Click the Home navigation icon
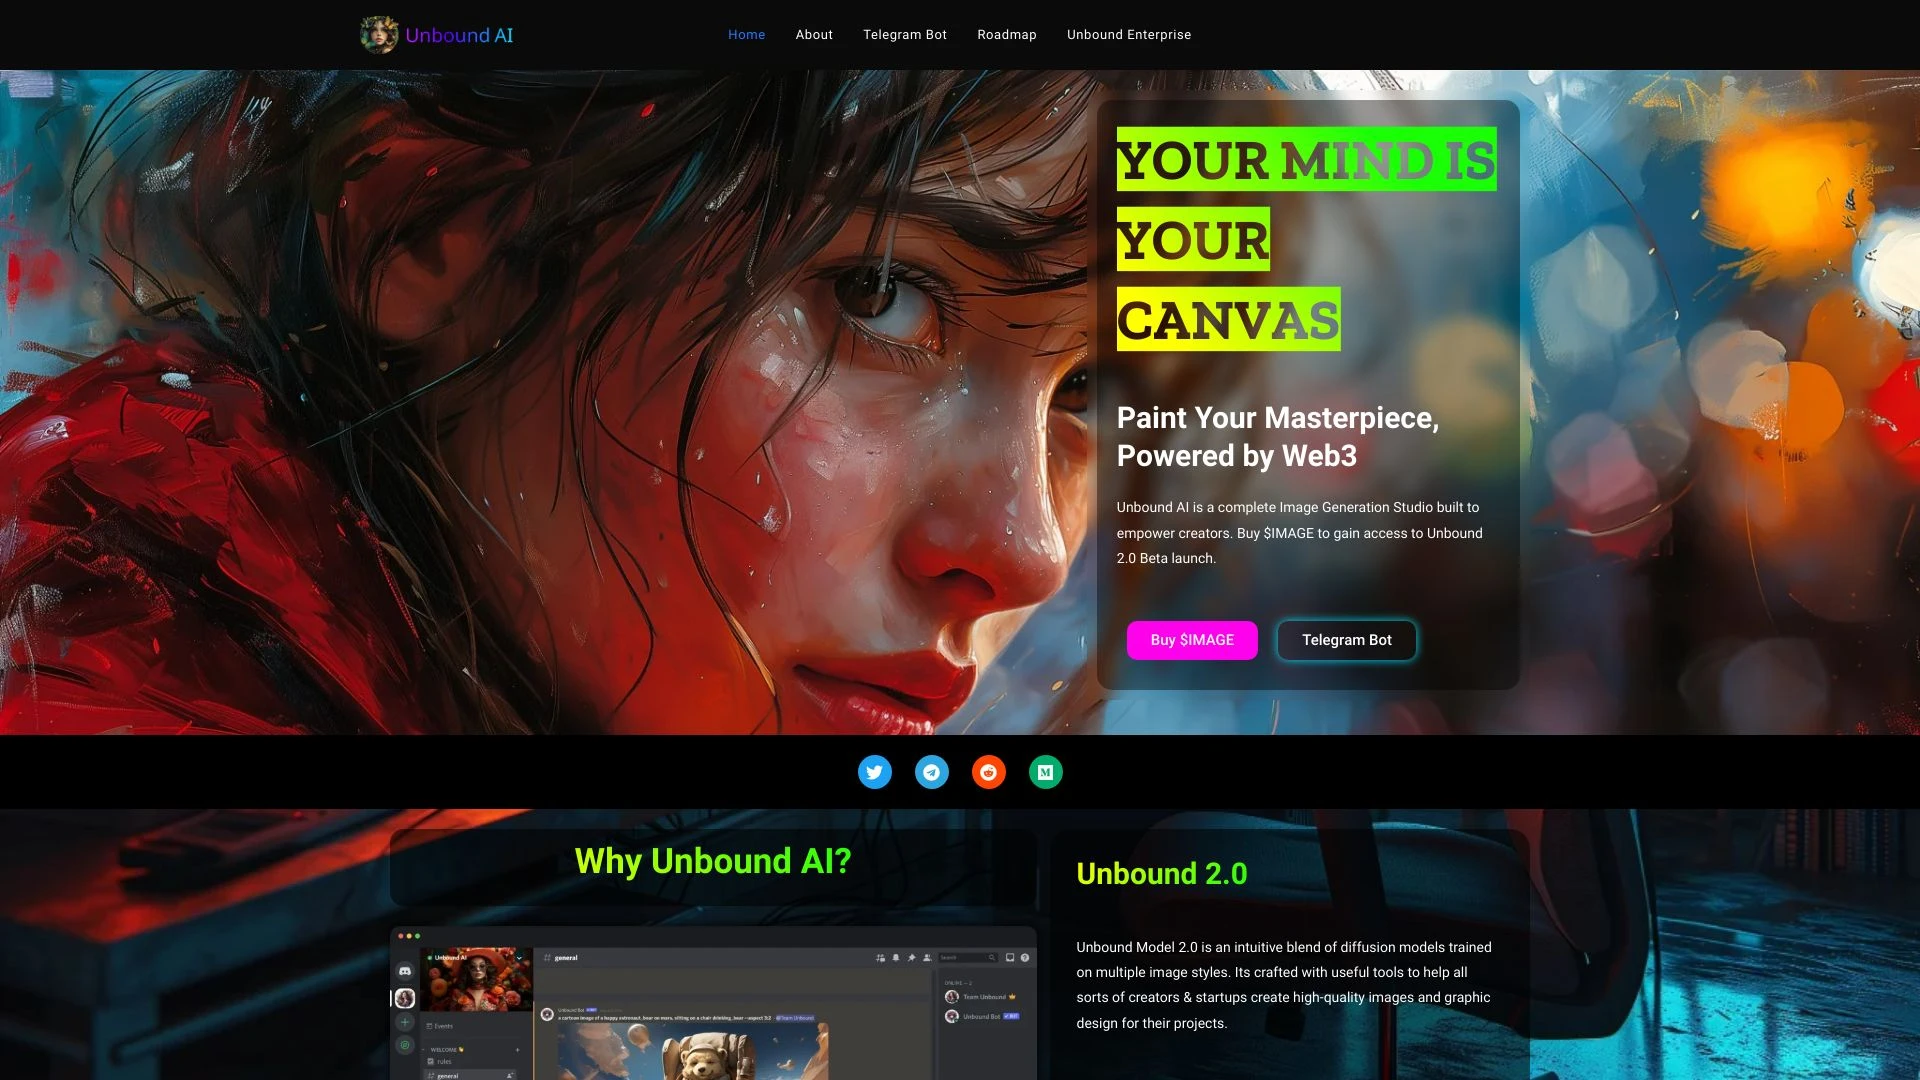The width and height of the screenshot is (1920, 1080). 748,34
